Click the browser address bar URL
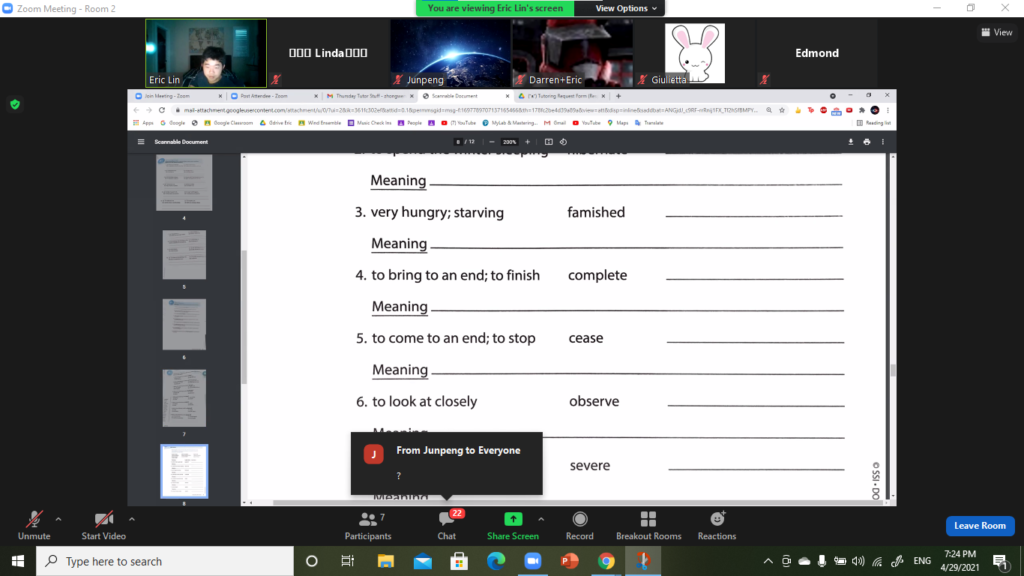1024x576 pixels. tap(470, 110)
